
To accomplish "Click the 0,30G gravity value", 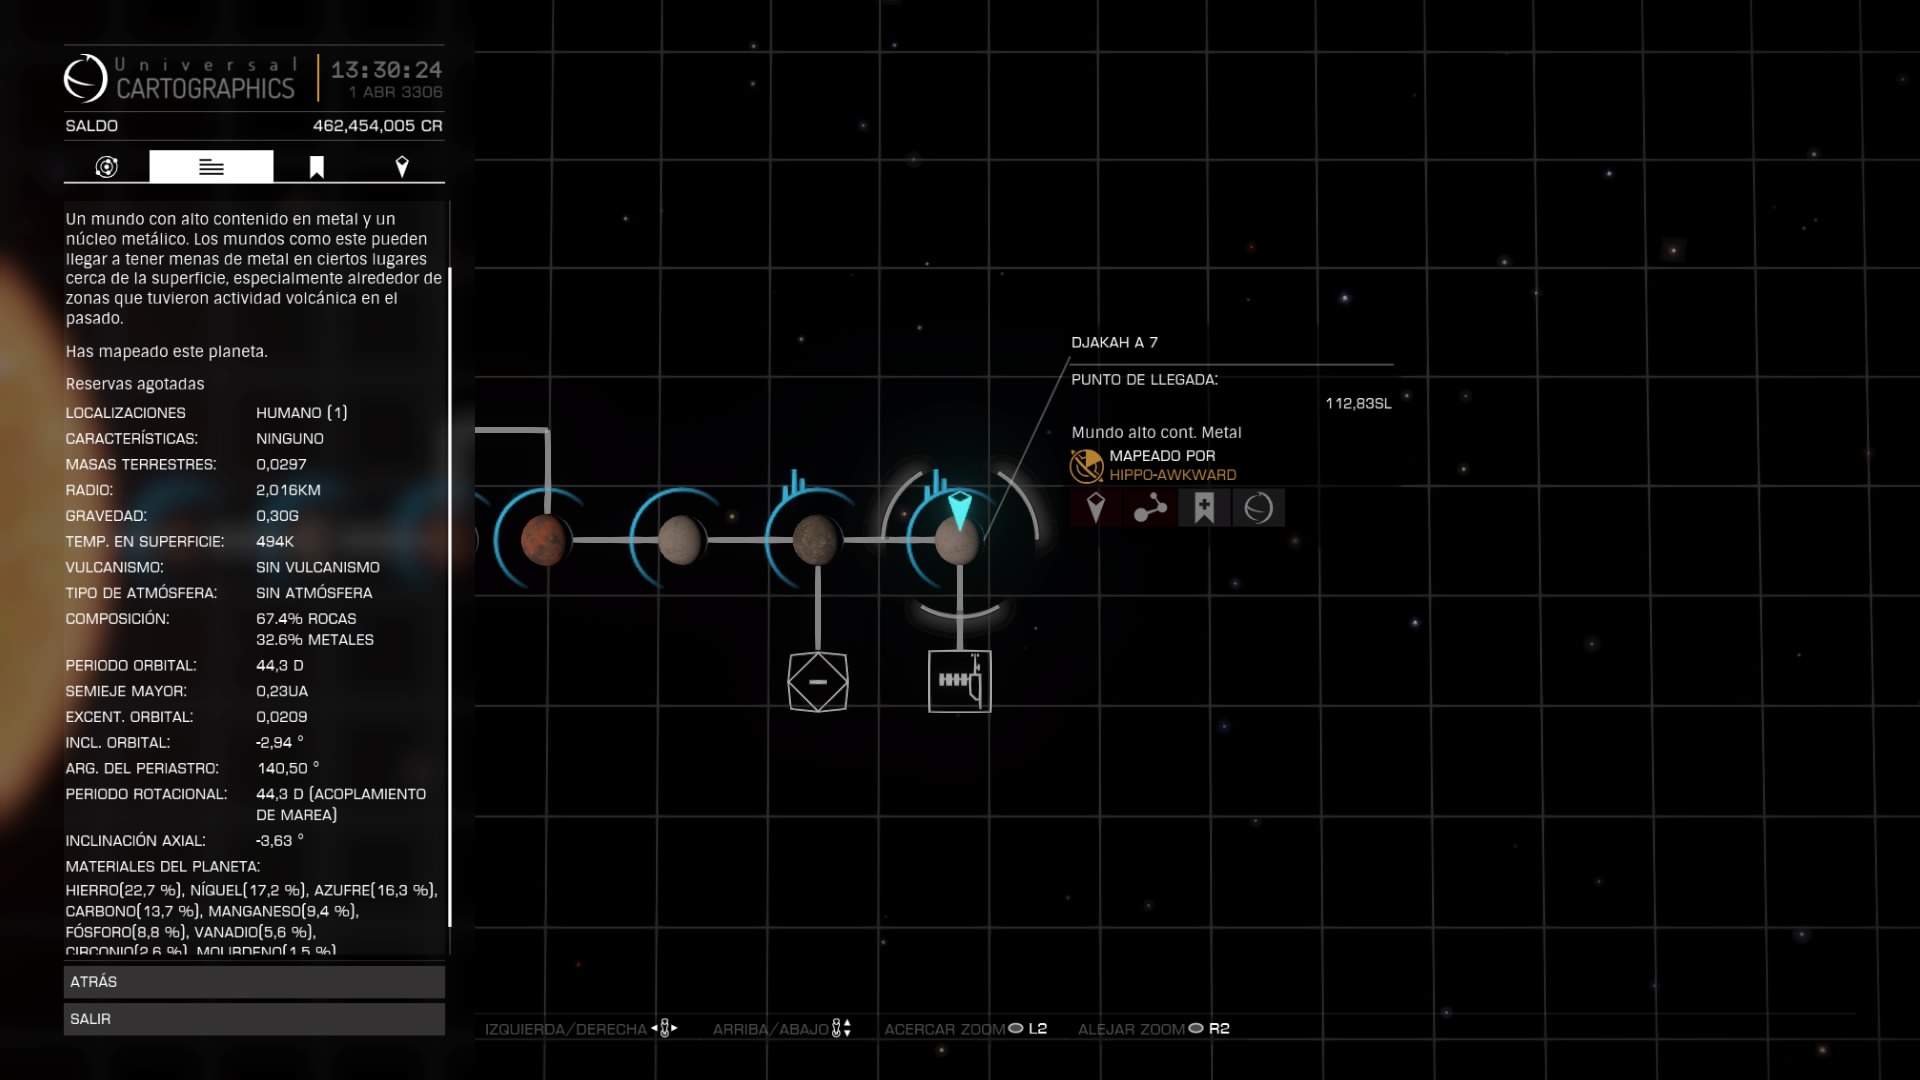I will [277, 516].
